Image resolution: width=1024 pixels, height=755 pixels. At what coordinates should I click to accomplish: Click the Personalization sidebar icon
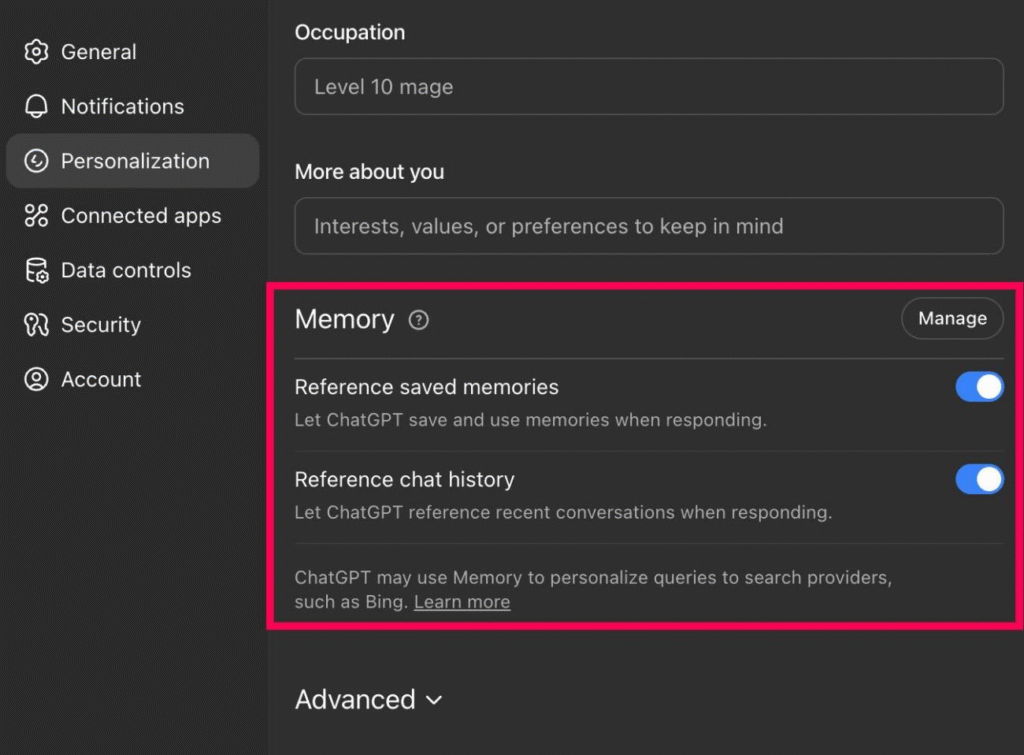(x=37, y=161)
